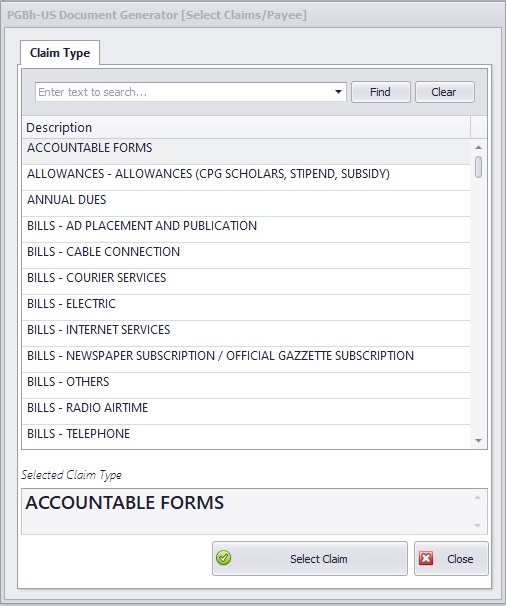This screenshot has height=606, width=506.
Task: Select ALLOWANCES (CPG SCHOLARS, STIPEND, SUBSIDY) row
Action: (x=246, y=178)
